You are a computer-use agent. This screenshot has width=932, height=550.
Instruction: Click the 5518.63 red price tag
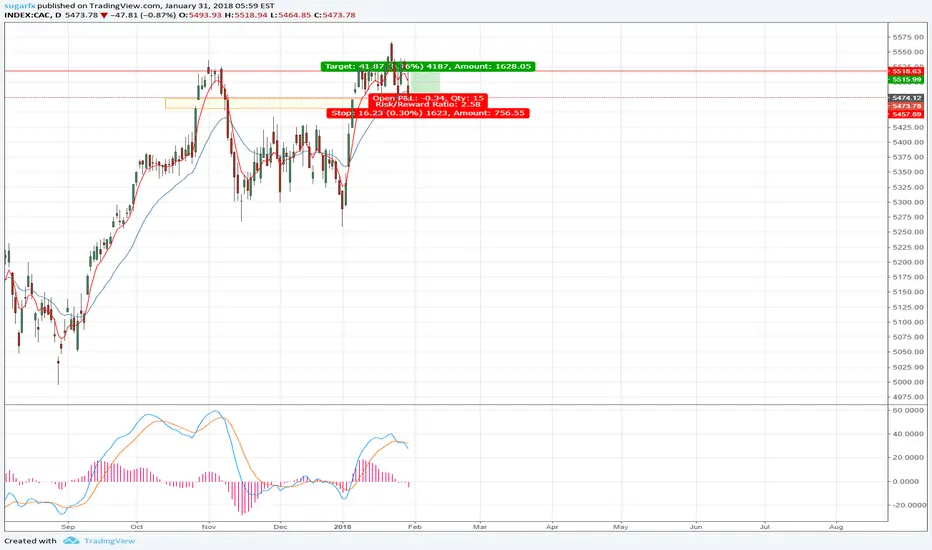tap(906, 71)
